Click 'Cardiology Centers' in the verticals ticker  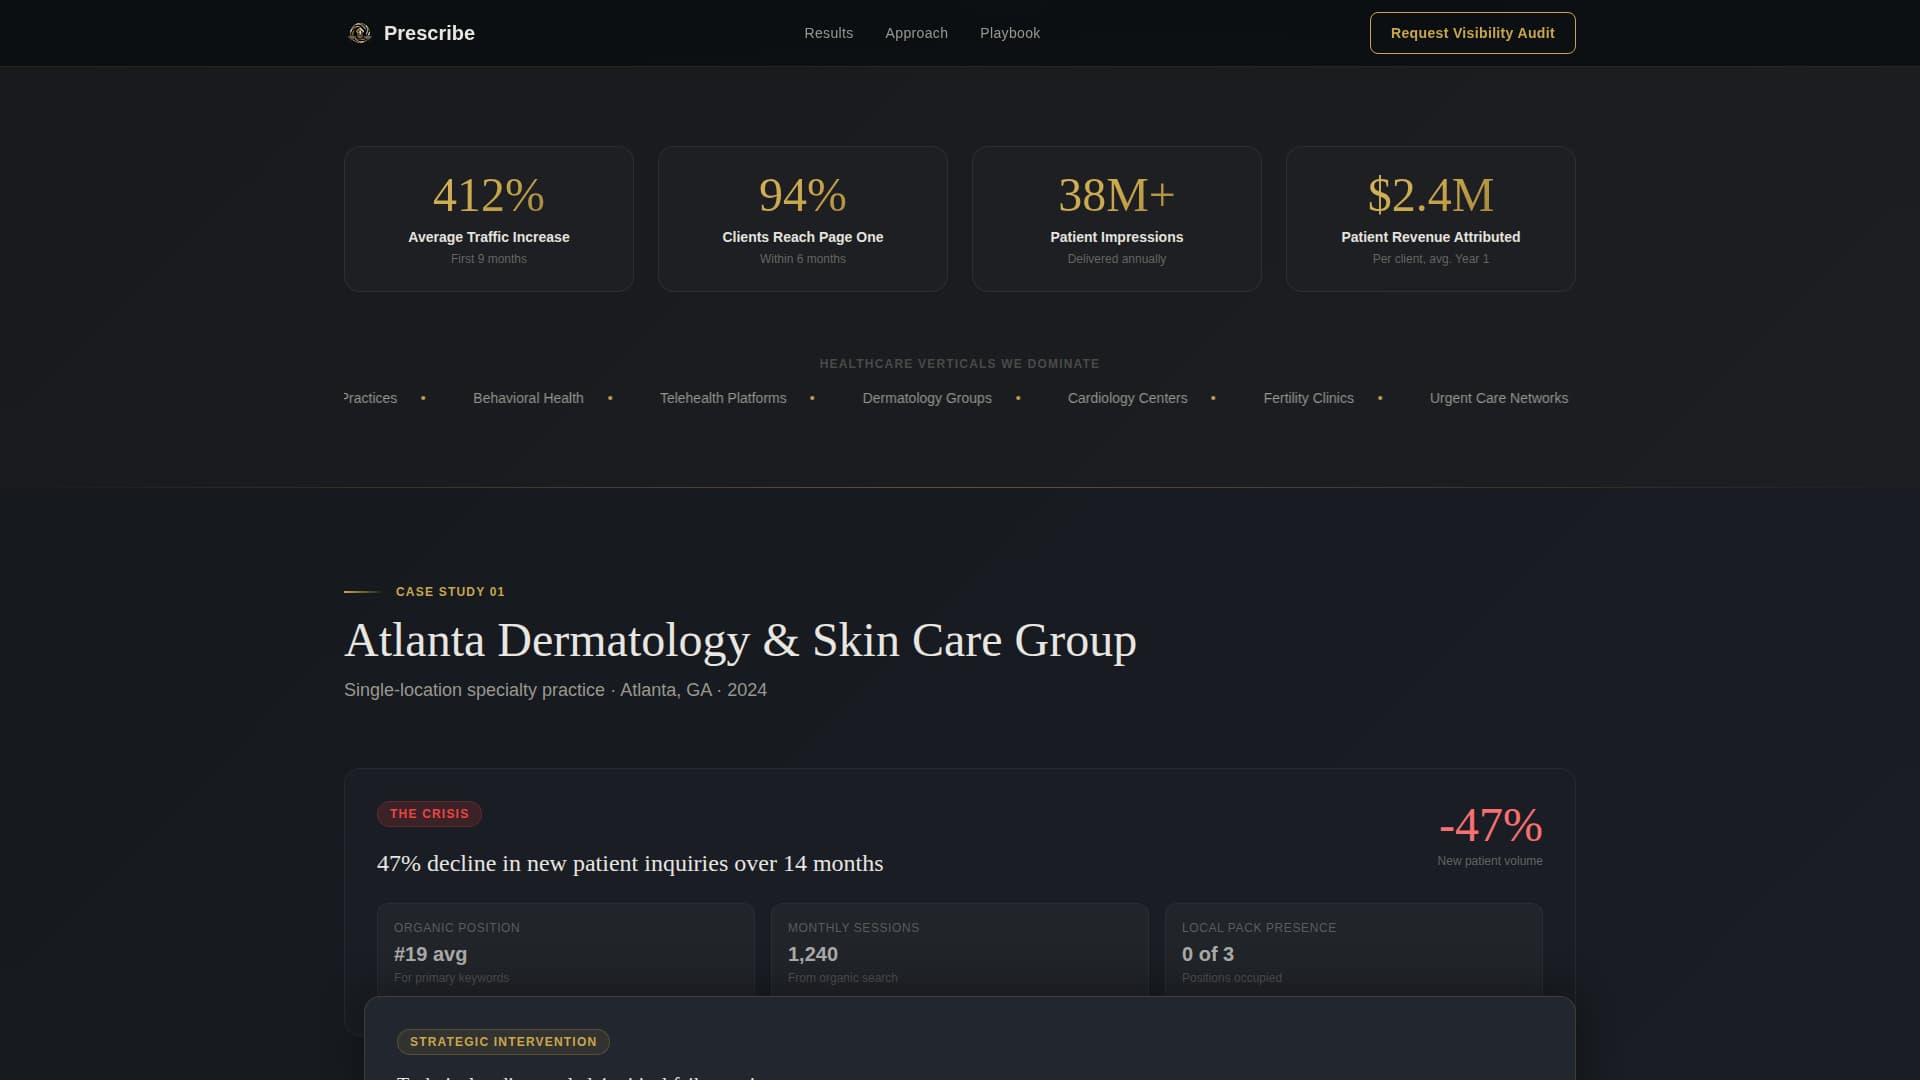pos(1127,398)
